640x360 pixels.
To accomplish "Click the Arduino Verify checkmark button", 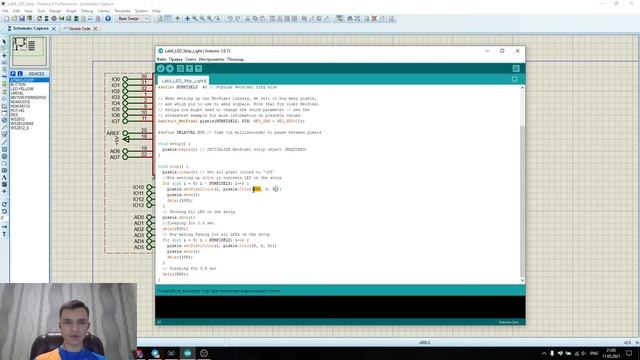I will [x=161, y=69].
